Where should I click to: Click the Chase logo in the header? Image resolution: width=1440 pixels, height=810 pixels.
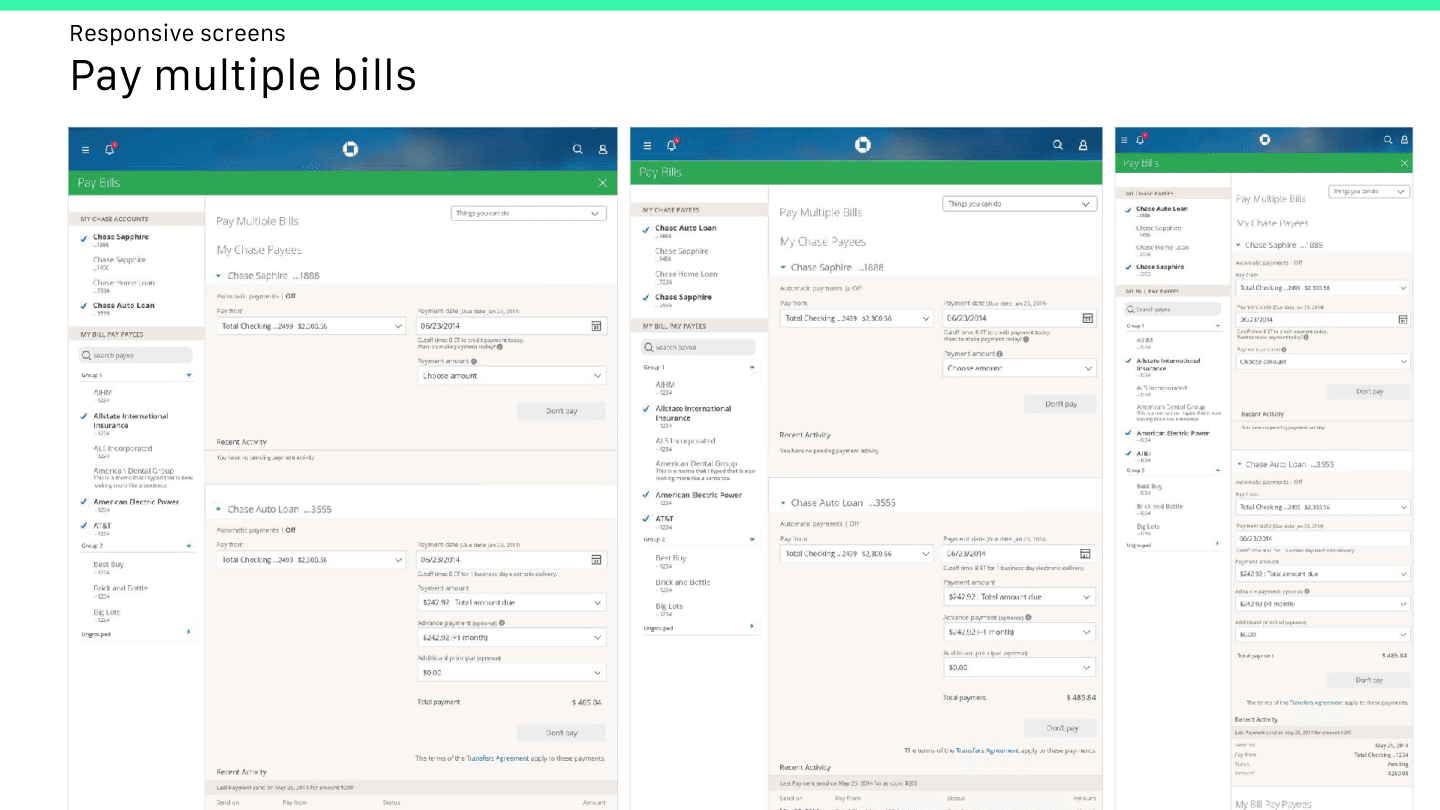pyautogui.click(x=350, y=148)
